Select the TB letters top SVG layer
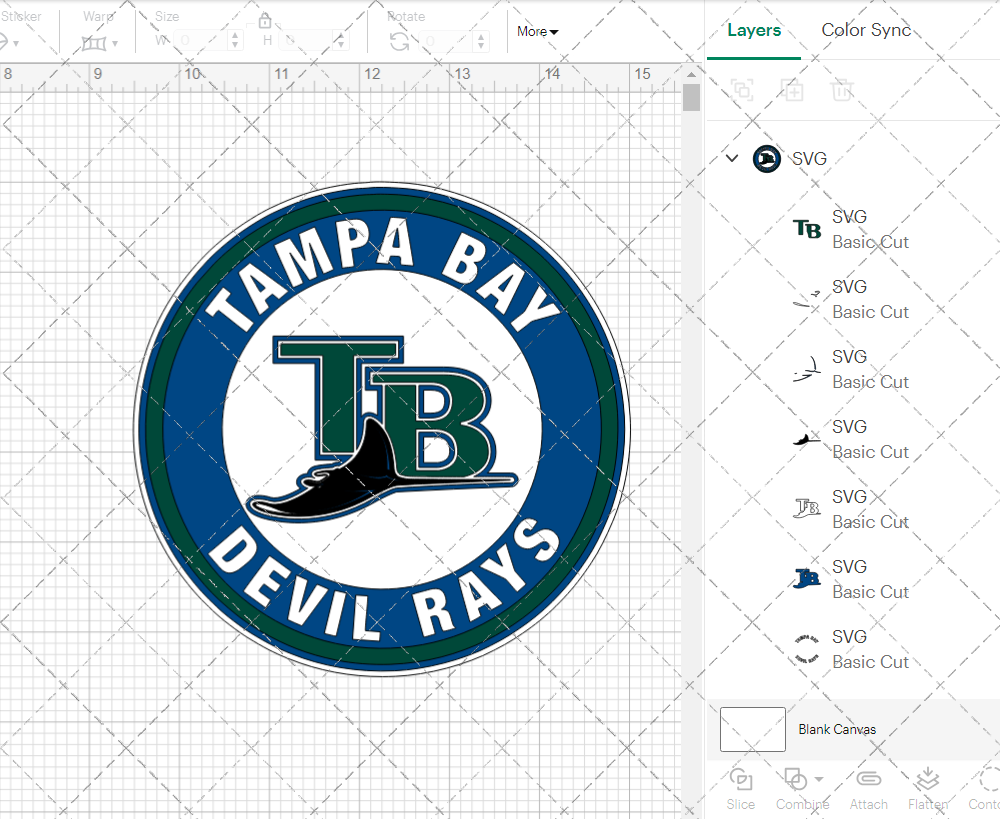Viewport: 1000px width, 819px height. [x=850, y=229]
